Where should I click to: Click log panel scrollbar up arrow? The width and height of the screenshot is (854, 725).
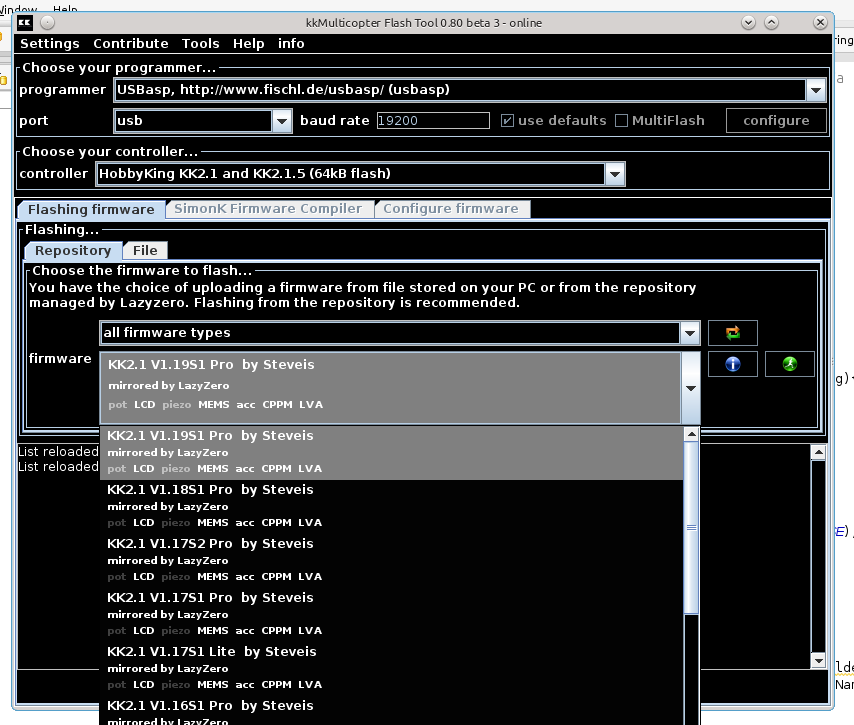(x=818, y=452)
